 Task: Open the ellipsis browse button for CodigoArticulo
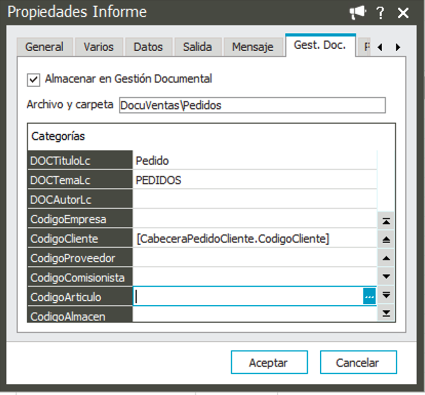(369, 296)
